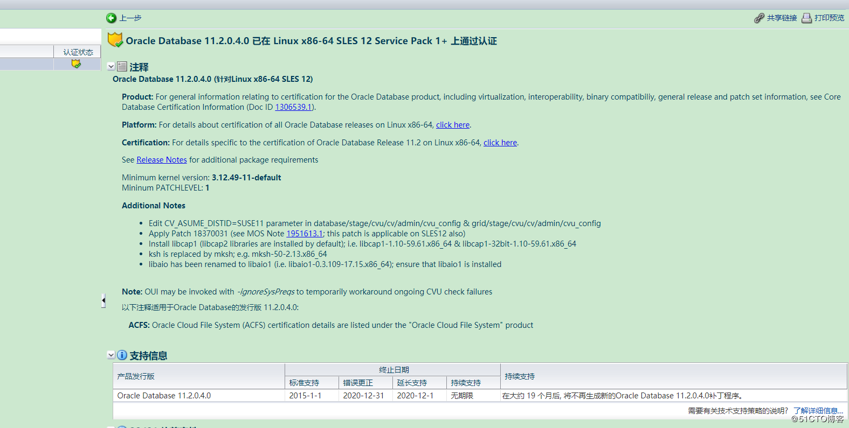Open 共享链接 share link

[x=782, y=18]
